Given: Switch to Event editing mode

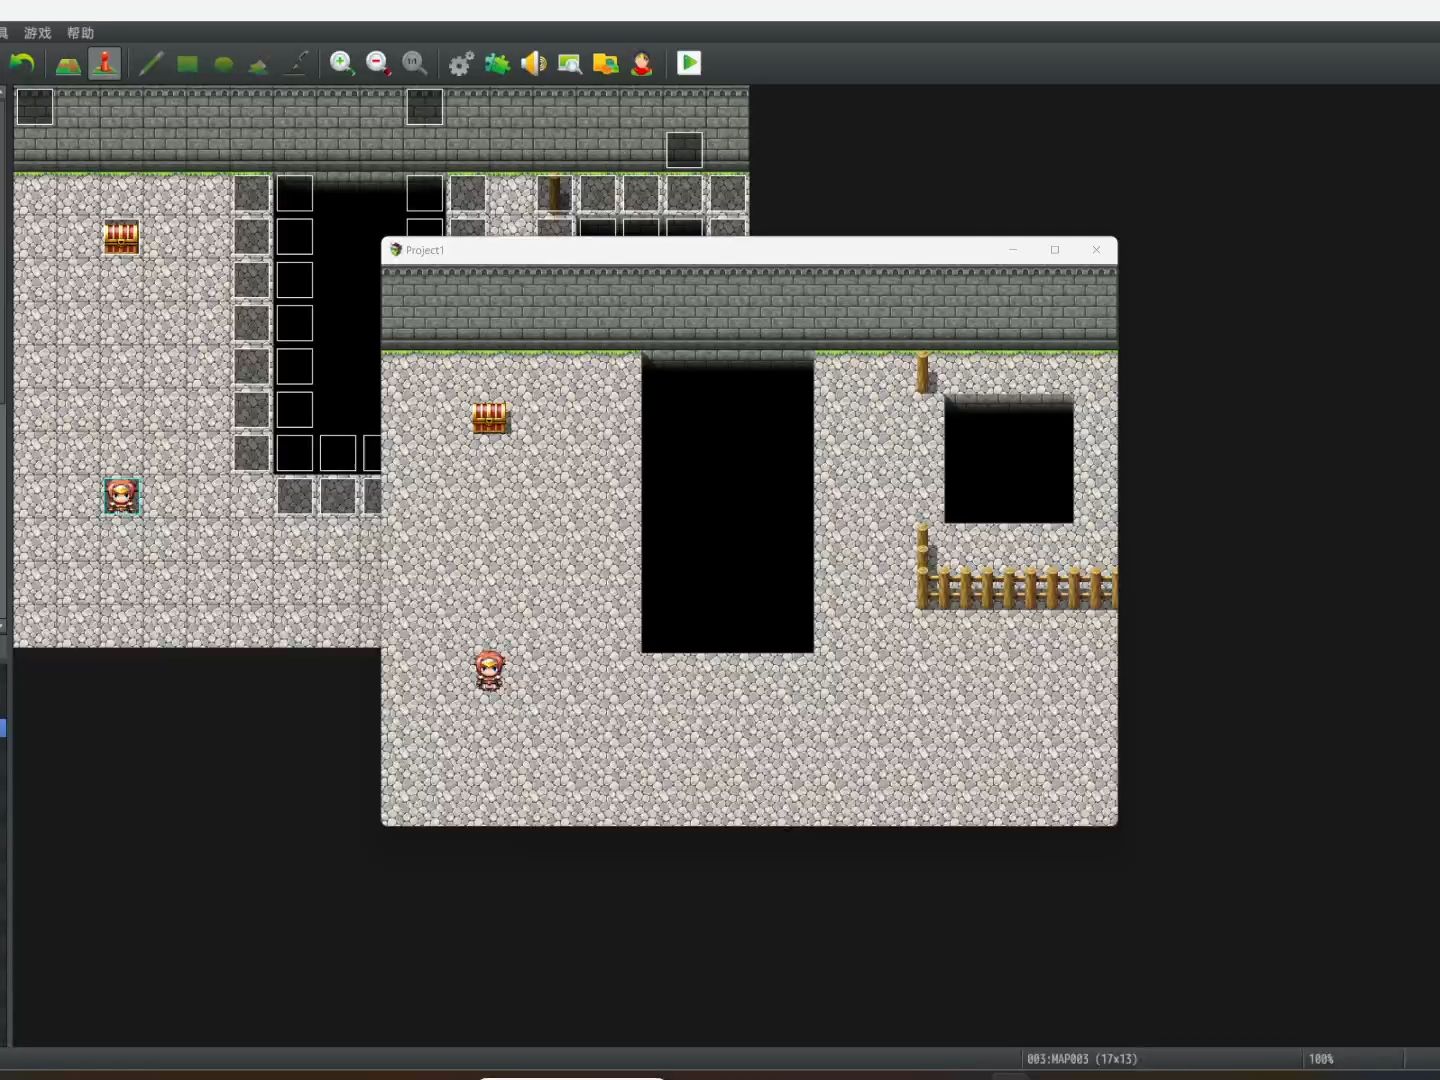Looking at the screenshot, I should coord(104,64).
